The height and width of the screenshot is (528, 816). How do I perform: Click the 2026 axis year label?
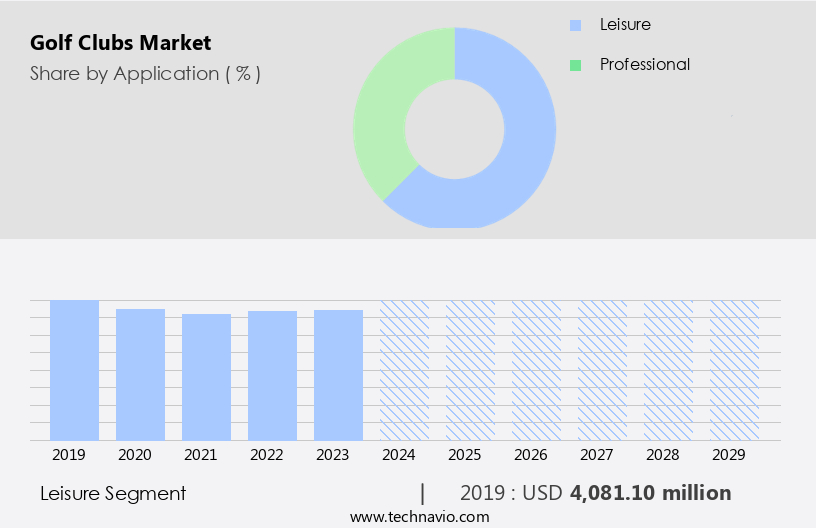tap(531, 455)
